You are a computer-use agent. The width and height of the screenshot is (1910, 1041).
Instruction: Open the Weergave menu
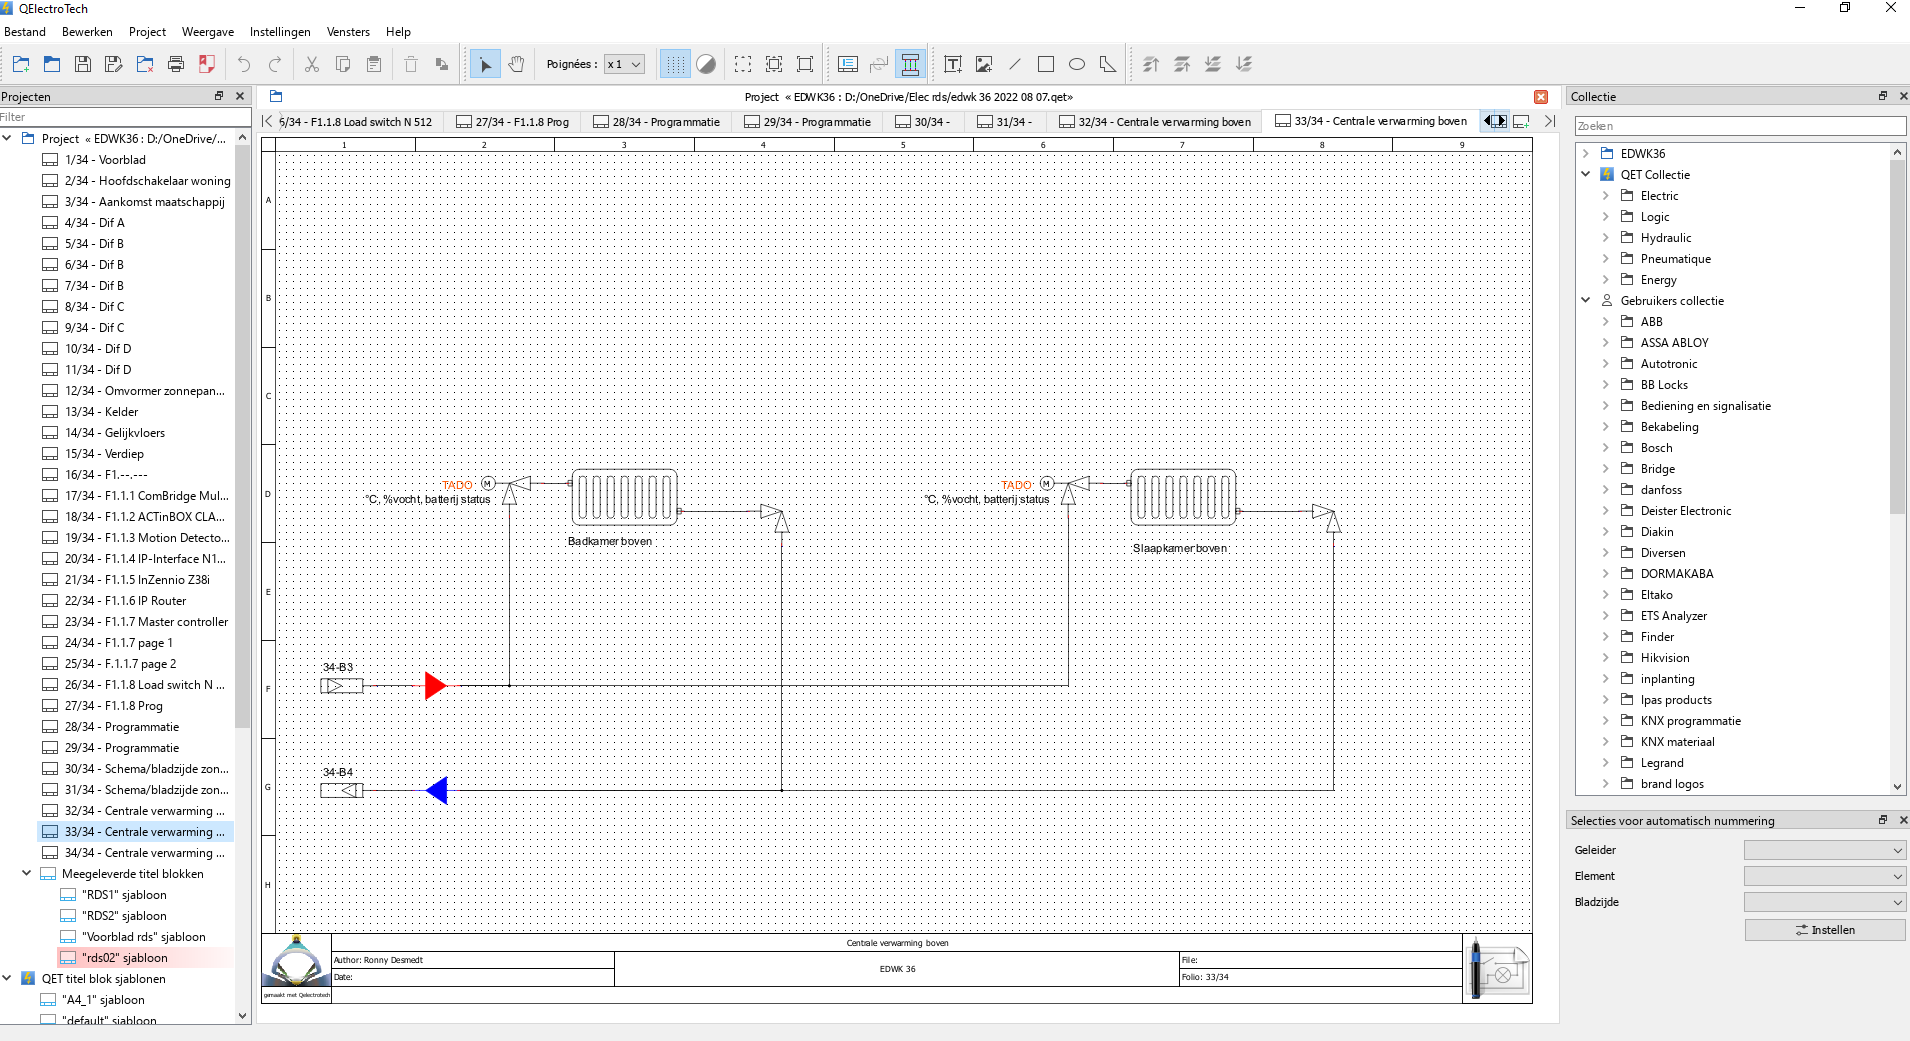tap(207, 32)
